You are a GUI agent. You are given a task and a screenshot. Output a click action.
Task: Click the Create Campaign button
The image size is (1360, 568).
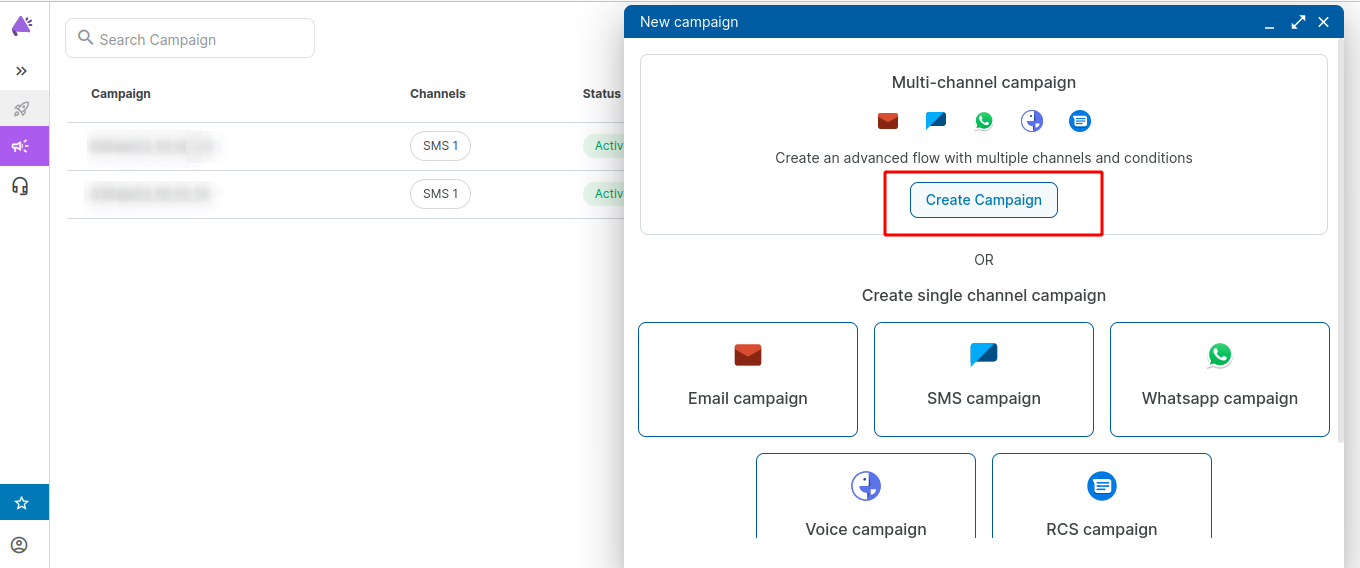click(983, 200)
